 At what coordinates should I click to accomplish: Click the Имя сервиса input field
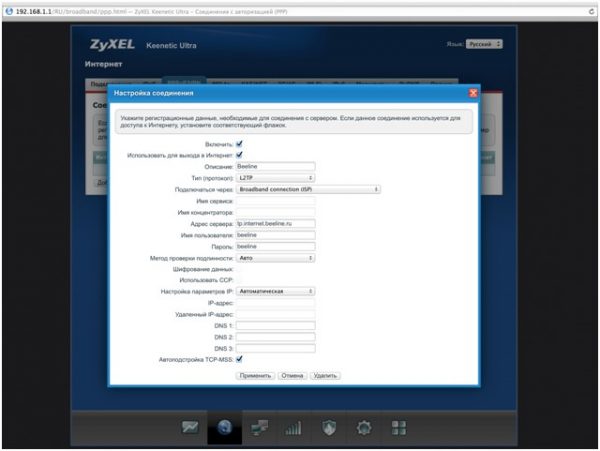point(276,201)
